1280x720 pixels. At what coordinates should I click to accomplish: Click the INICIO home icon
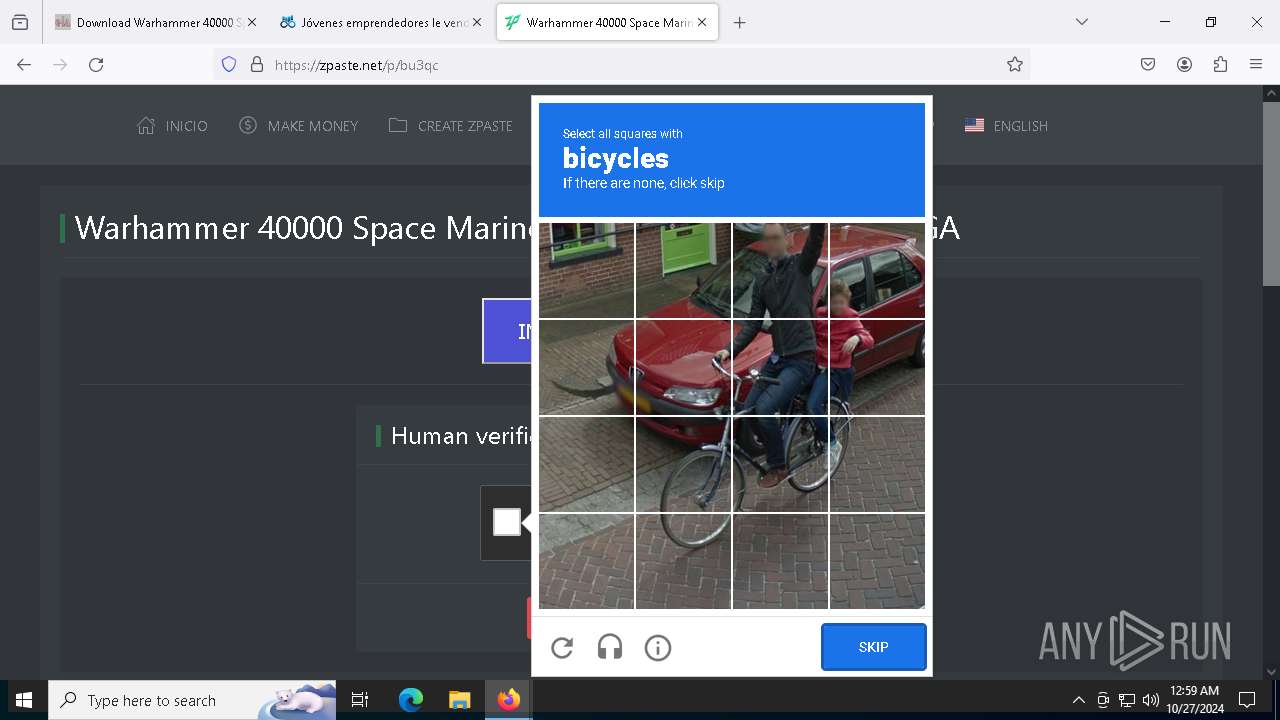click(146, 126)
